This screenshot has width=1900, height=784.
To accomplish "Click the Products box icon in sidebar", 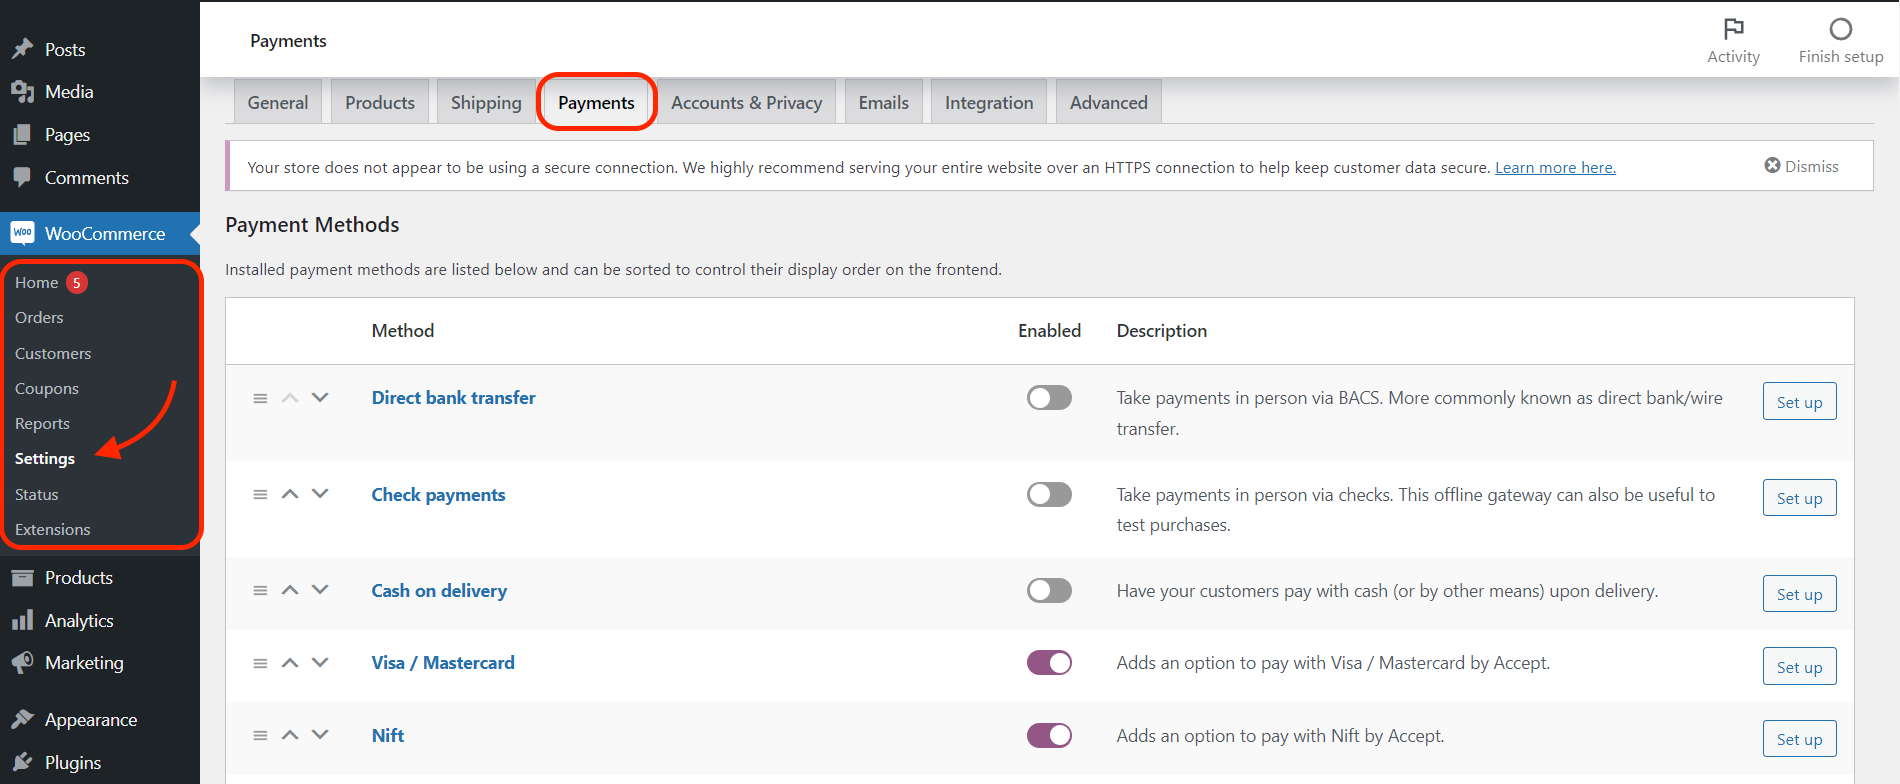I will tap(22, 578).
